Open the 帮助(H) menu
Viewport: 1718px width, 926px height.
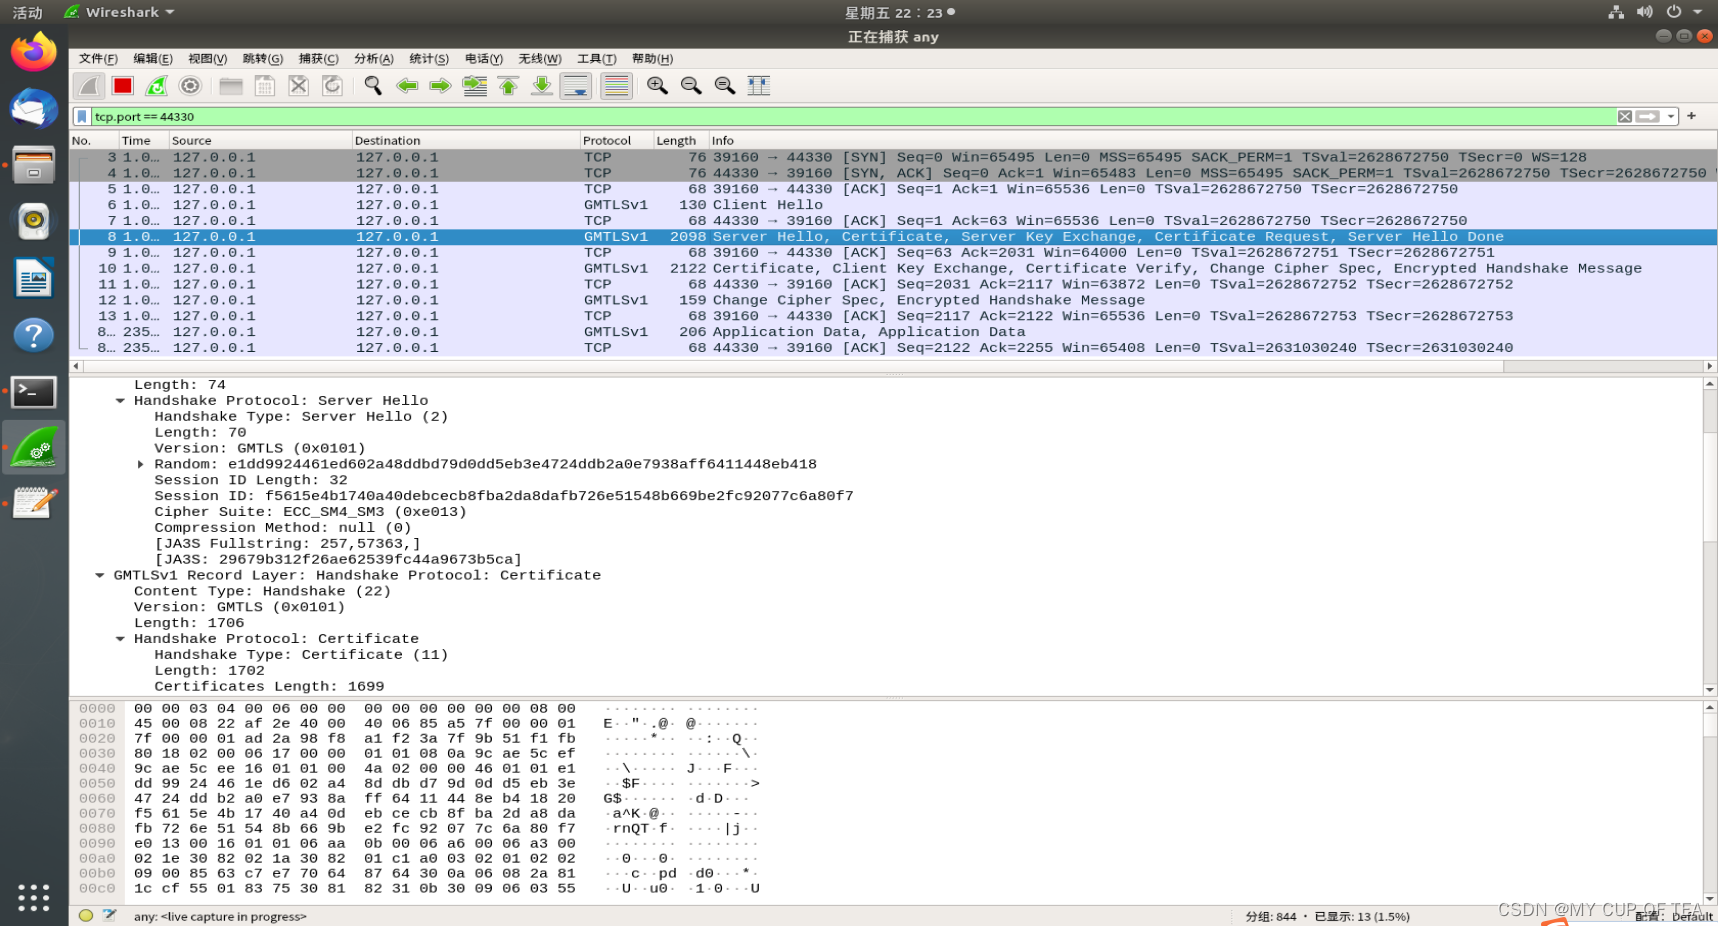[652, 59]
